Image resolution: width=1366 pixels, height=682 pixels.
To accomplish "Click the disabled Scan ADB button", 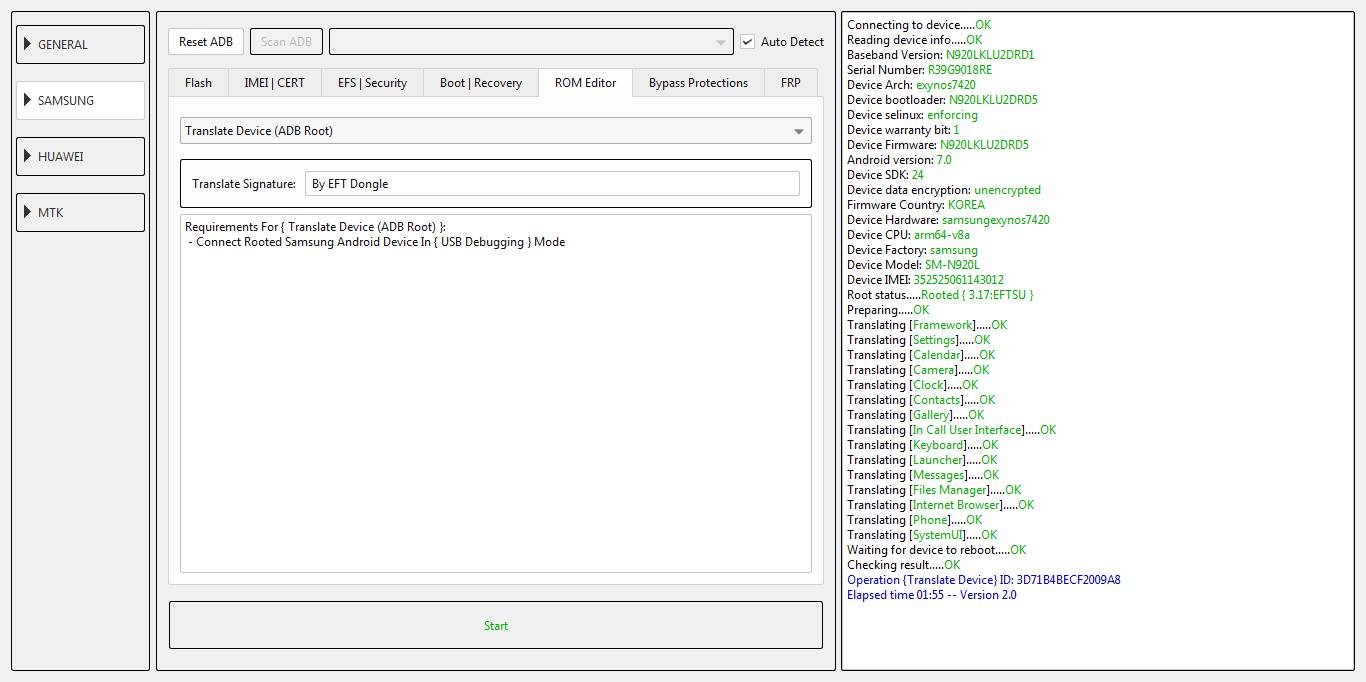I will click(x=286, y=41).
